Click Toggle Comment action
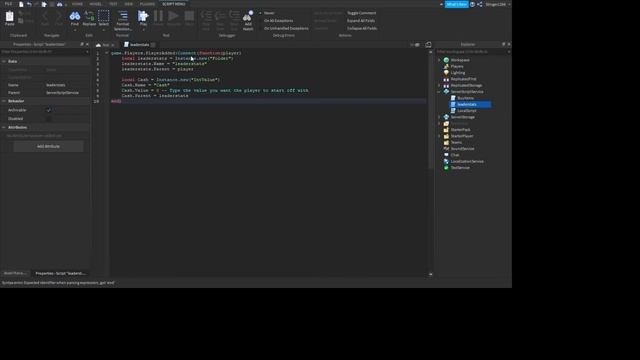The width and height of the screenshot is (640, 360). point(361,13)
